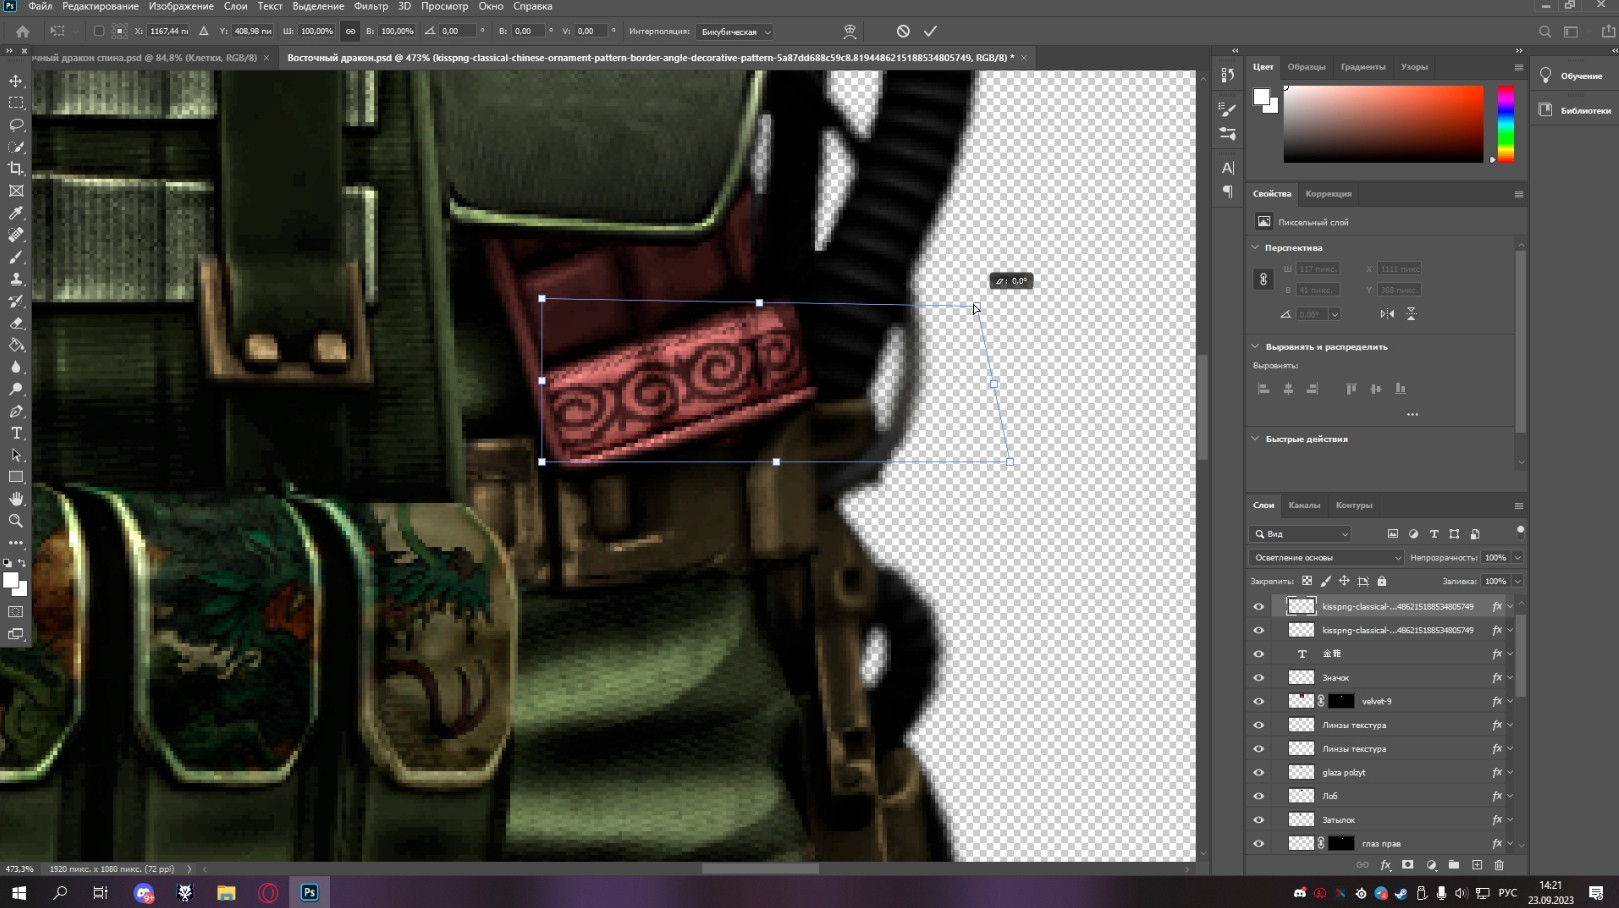Switch to warp mode icon
This screenshot has width=1619, height=908.
pos(850,31)
